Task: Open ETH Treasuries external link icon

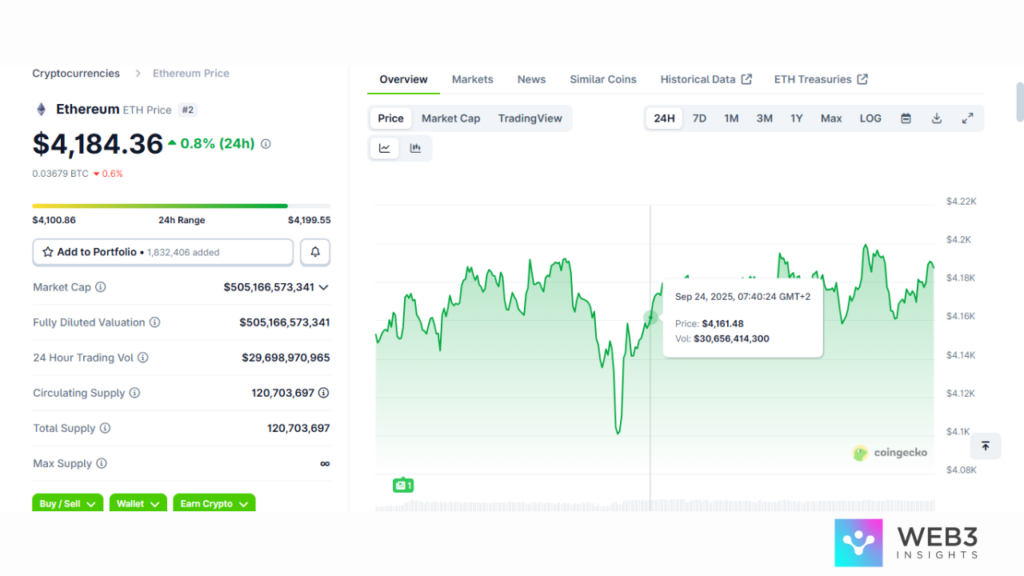Action: (x=863, y=79)
